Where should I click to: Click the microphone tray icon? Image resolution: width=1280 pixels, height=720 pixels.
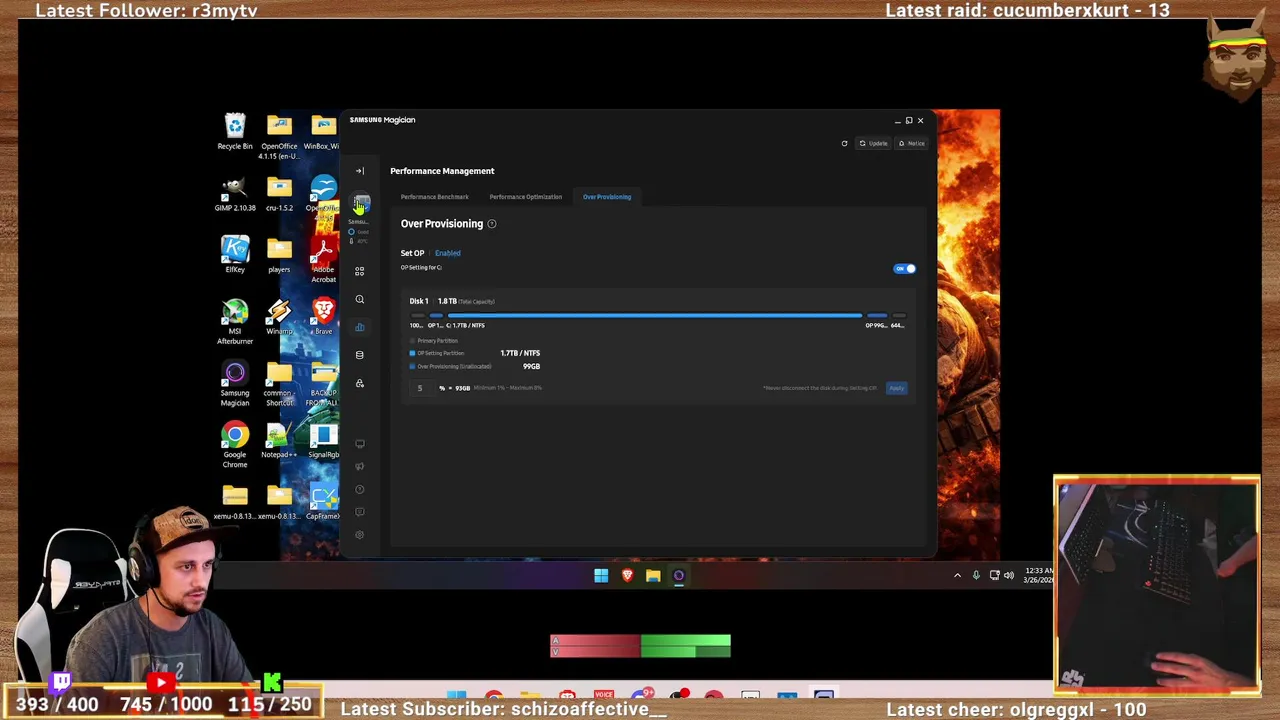point(976,575)
